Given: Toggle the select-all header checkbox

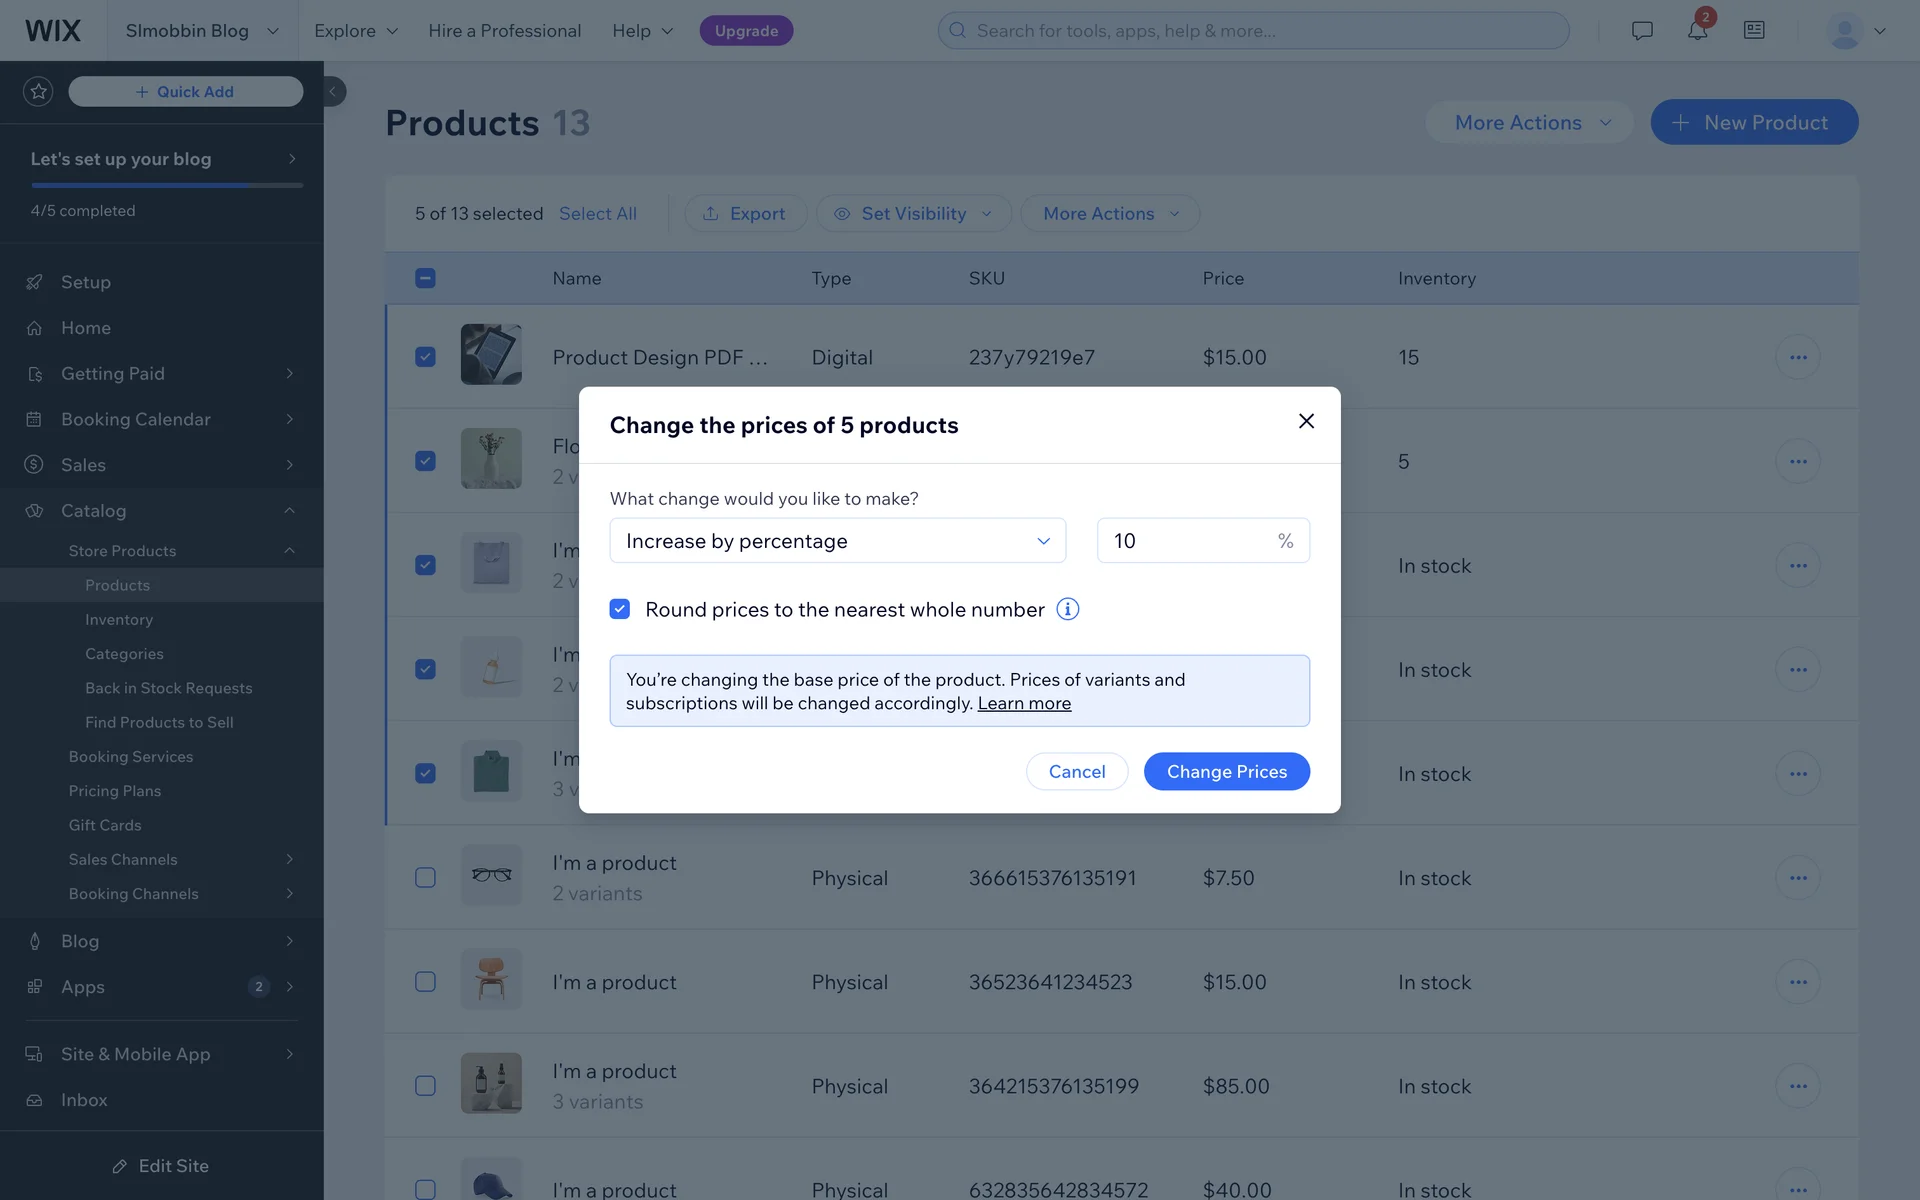Looking at the screenshot, I should pyautogui.click(x=425, y=278).
